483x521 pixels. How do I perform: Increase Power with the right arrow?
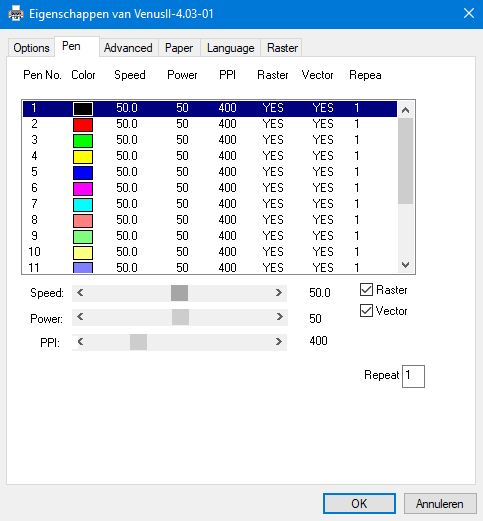tap(279, 317)
